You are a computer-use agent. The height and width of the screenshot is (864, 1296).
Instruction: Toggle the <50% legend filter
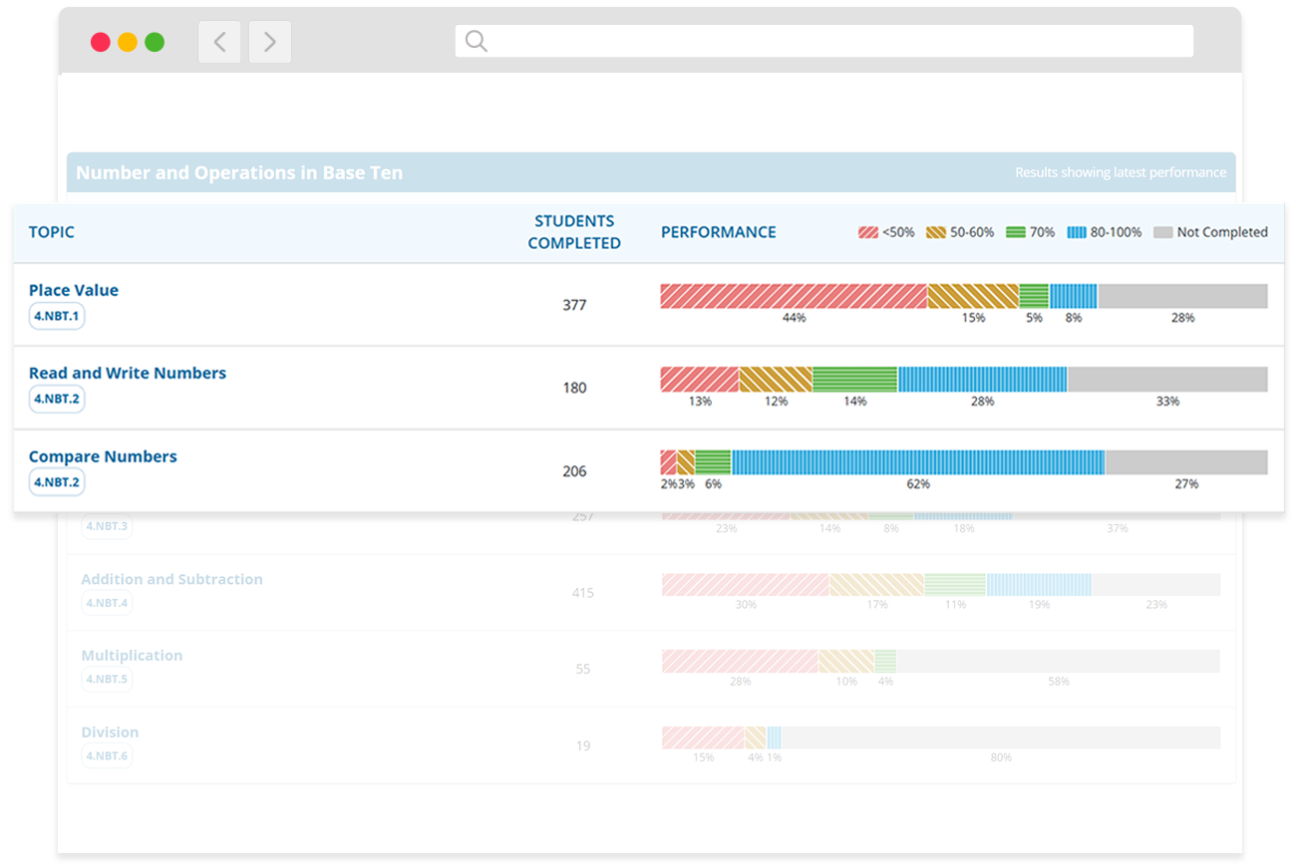coord(885,231)
